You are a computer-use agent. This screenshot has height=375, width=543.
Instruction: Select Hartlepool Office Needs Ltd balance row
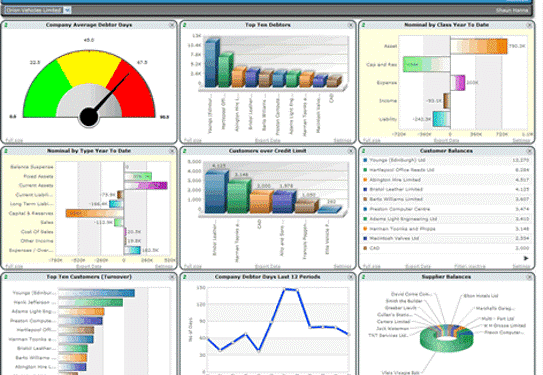(446, 170)
